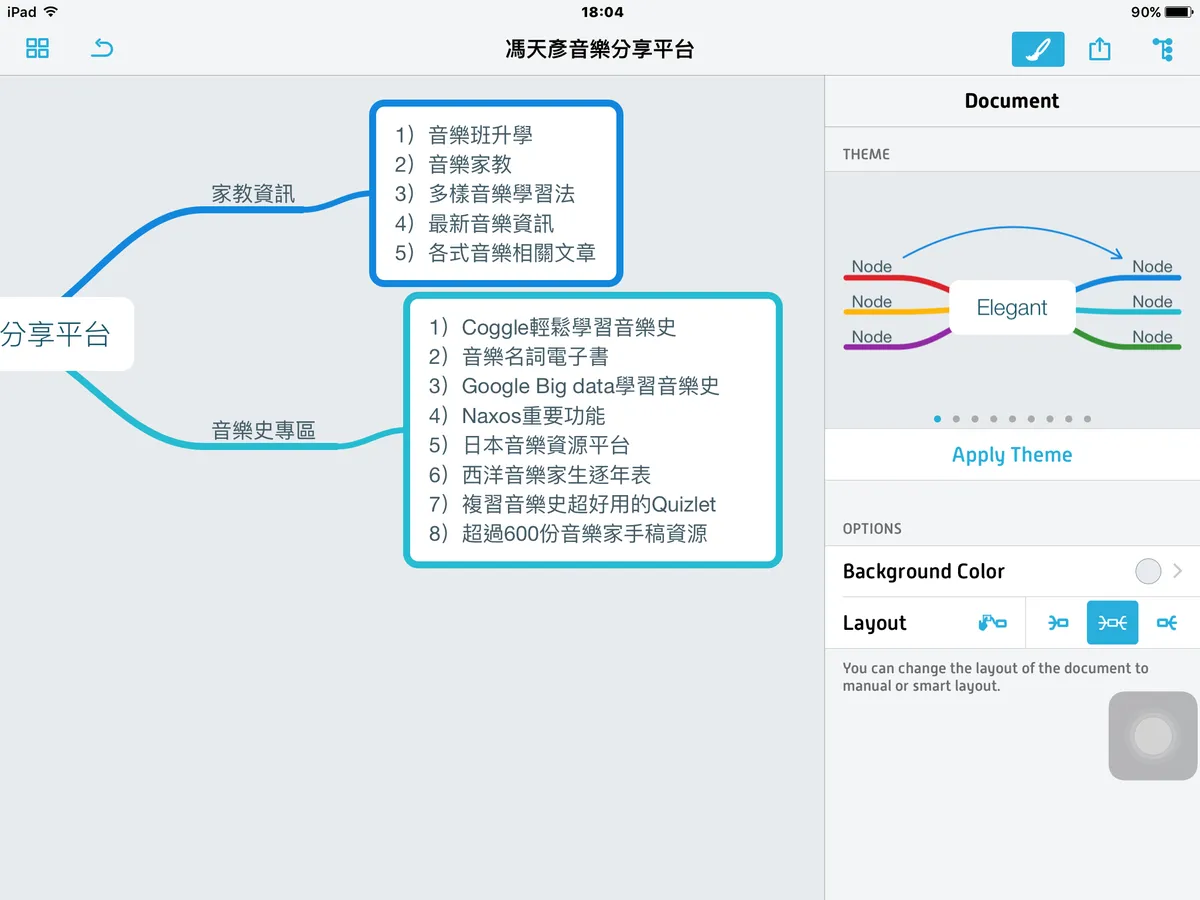The image size is (1200, 900).
Task: Open the share menu
Action: coord(1100,48)
